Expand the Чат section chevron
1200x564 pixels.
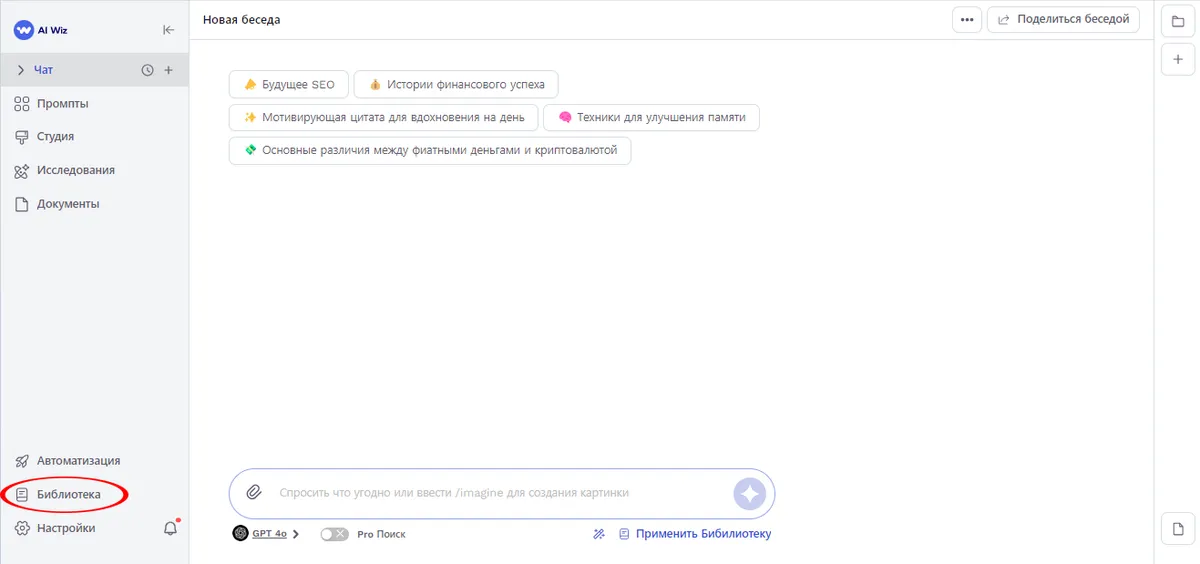[x=20, y=70]
